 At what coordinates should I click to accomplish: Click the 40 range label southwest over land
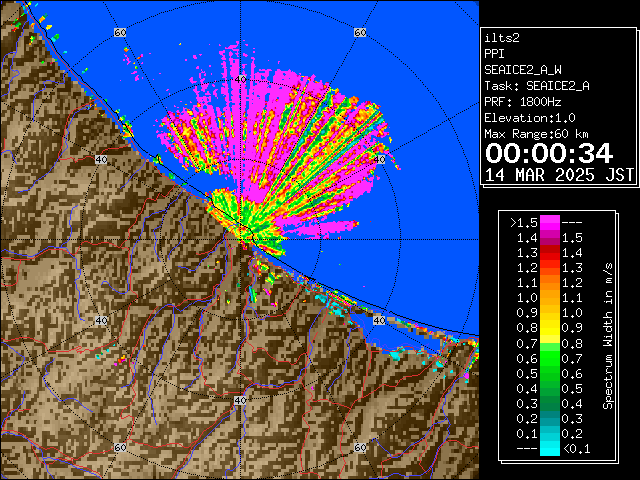[x=101, y=320]
